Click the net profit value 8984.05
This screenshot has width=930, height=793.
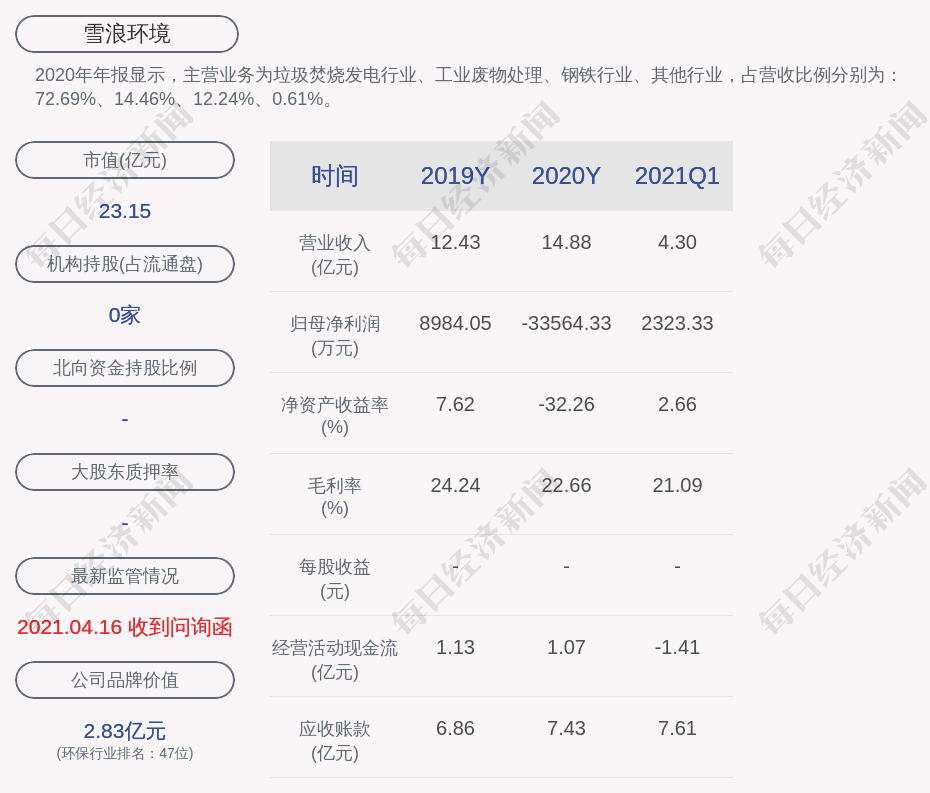pyautogui.click(x=456, y=324)
